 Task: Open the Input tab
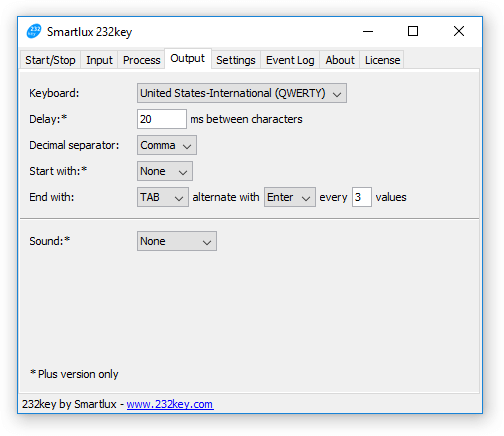pyautogui.click(x=99, y=60)
